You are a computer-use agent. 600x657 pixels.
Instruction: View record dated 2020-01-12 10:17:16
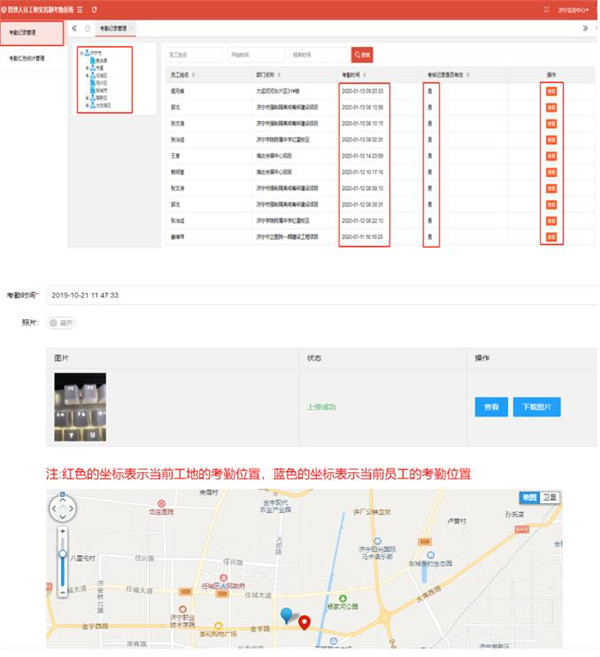pos(551,172)
